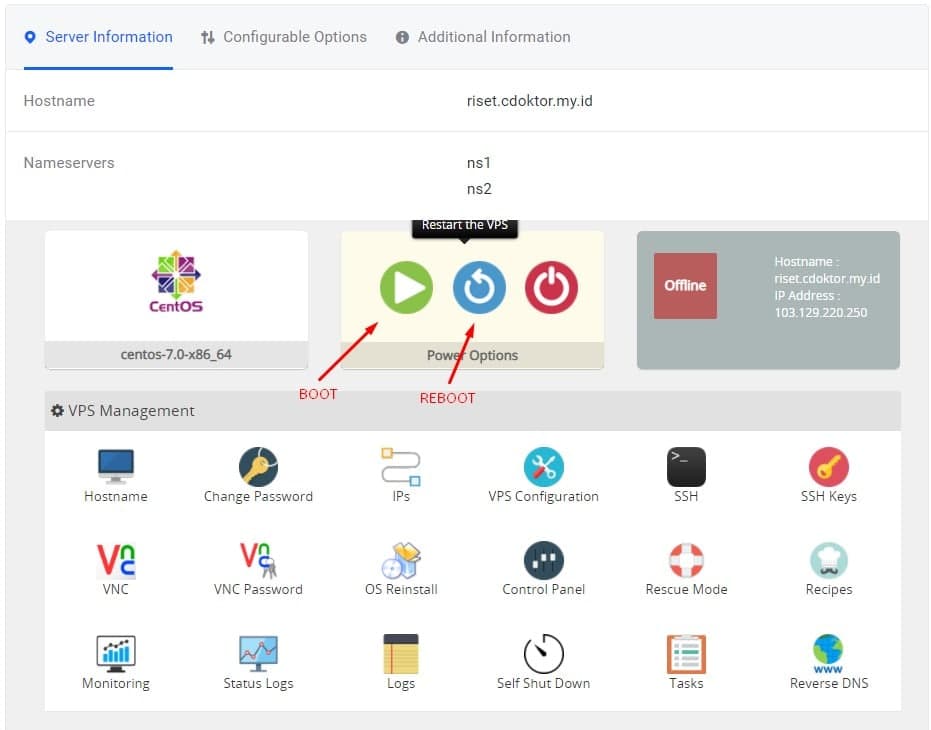Open the Monitoring graphs

116,654
